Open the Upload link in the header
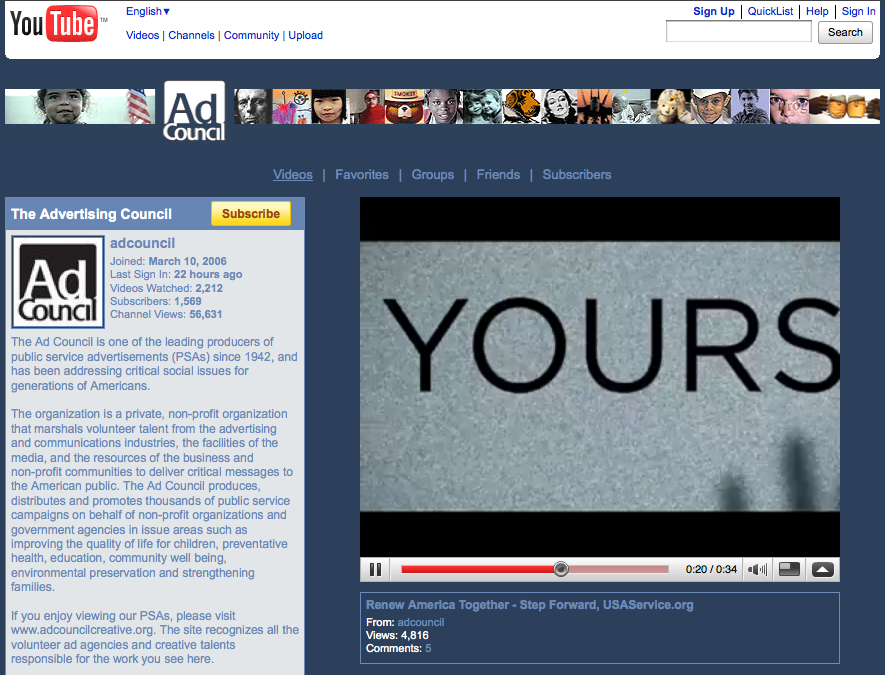This screenshot has width=885, height=675. [305, 35]
